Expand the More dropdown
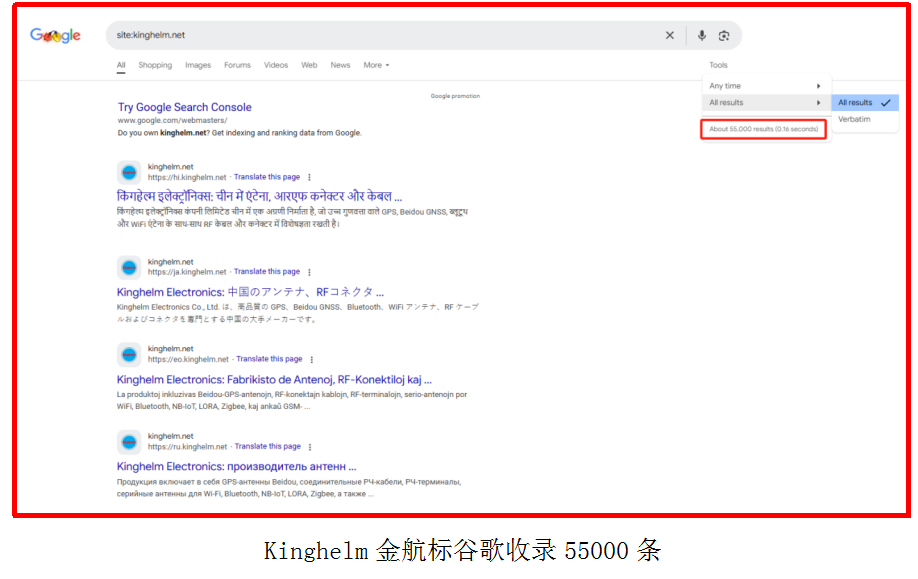The width and height of the screenshot is (918, 579). [x=376, y=65]
